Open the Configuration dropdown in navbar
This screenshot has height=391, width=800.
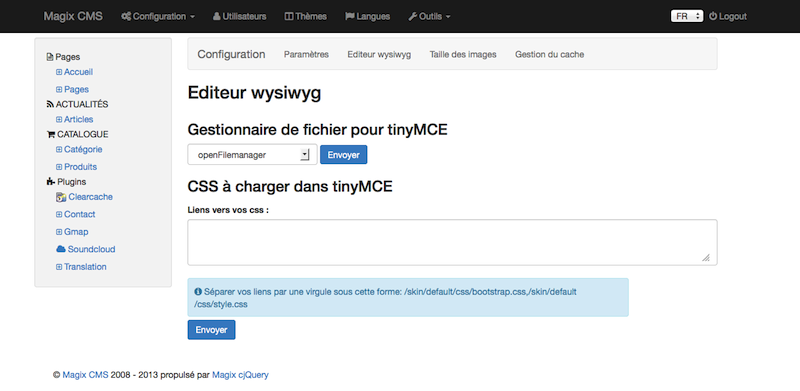158,16
